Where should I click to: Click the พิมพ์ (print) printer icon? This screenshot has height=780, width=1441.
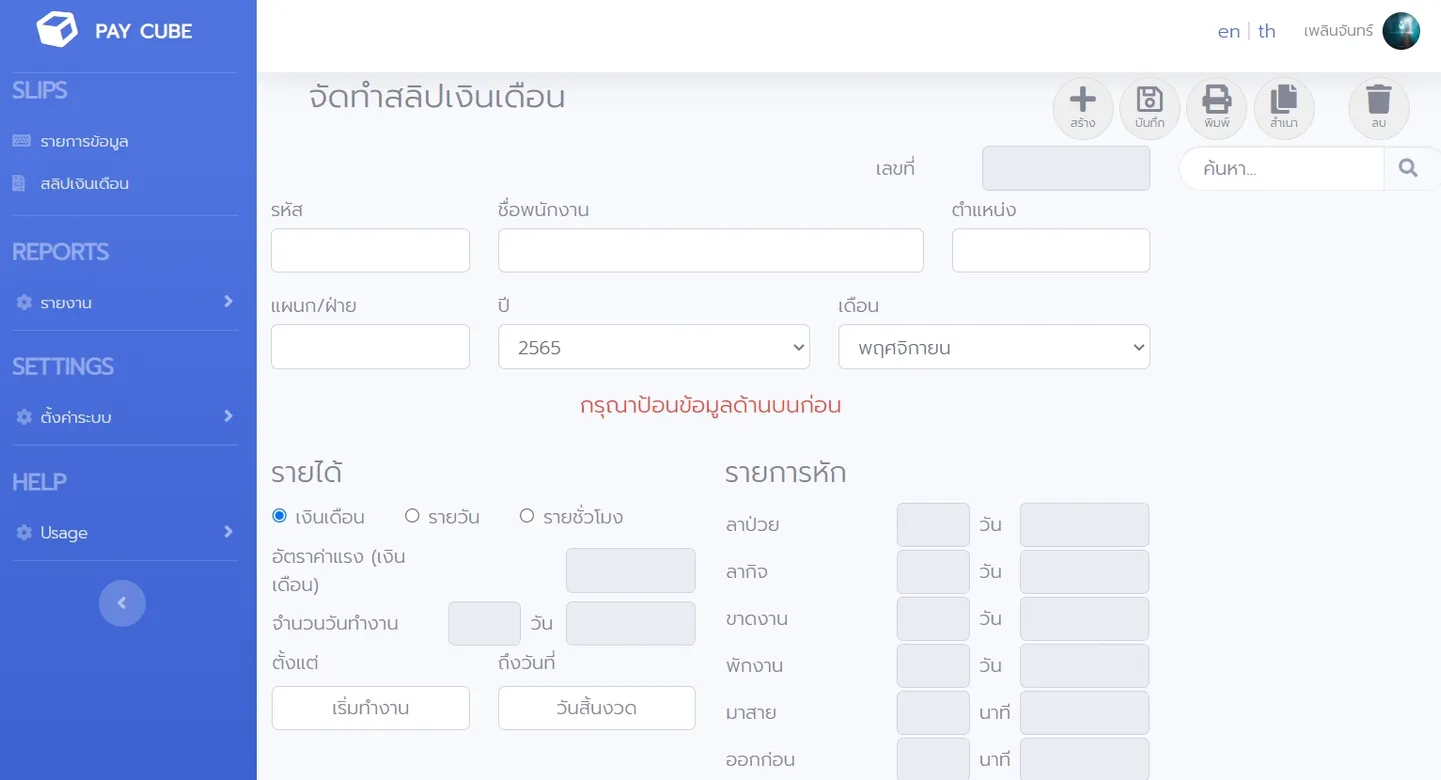[x=1216, y=99]
